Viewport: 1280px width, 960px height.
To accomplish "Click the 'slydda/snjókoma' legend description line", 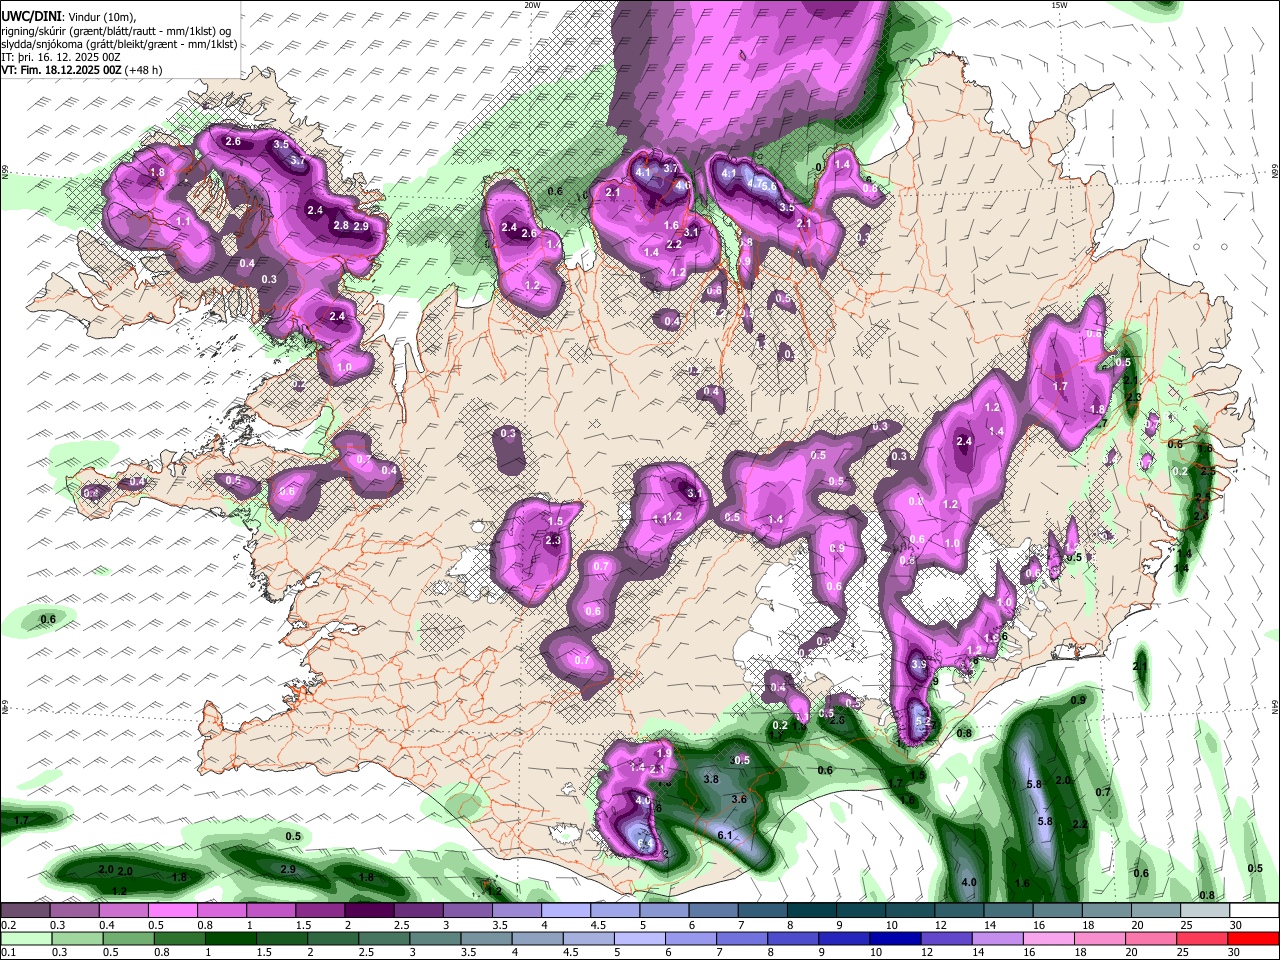I will (119, 44).
